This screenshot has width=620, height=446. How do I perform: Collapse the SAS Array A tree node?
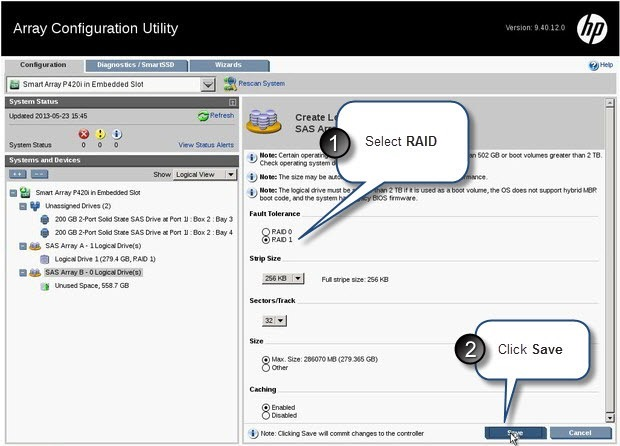click(x=23, y=246)
